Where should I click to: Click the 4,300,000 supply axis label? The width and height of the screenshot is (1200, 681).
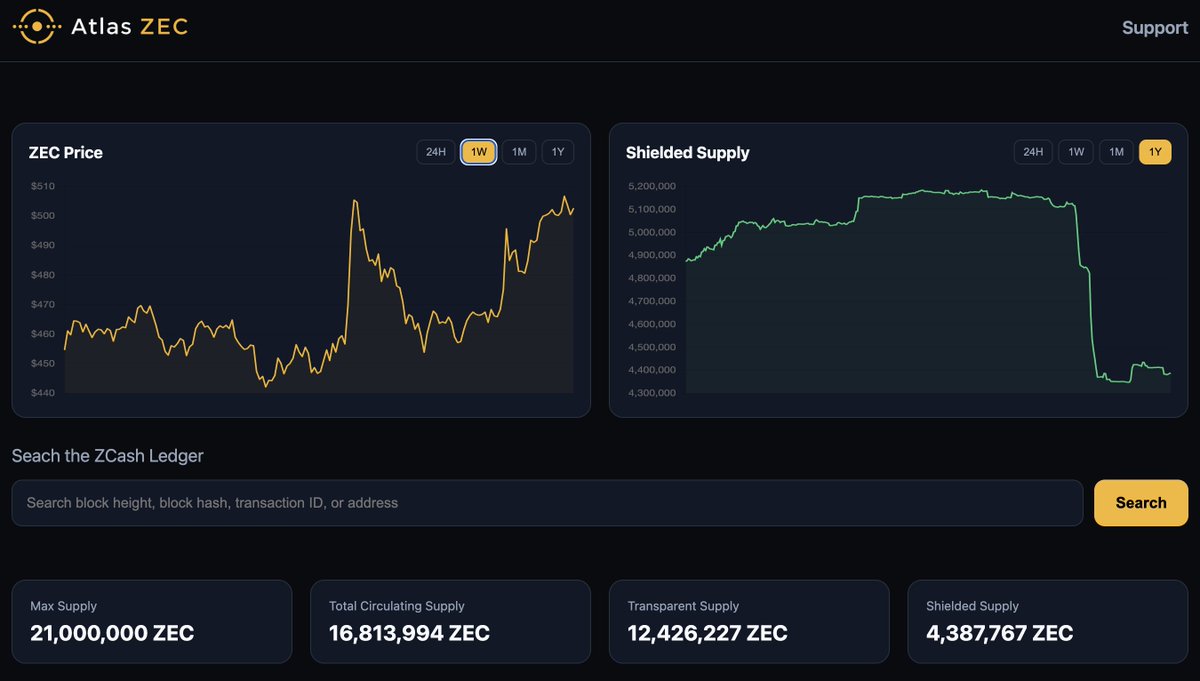click(x=652, y=393)
